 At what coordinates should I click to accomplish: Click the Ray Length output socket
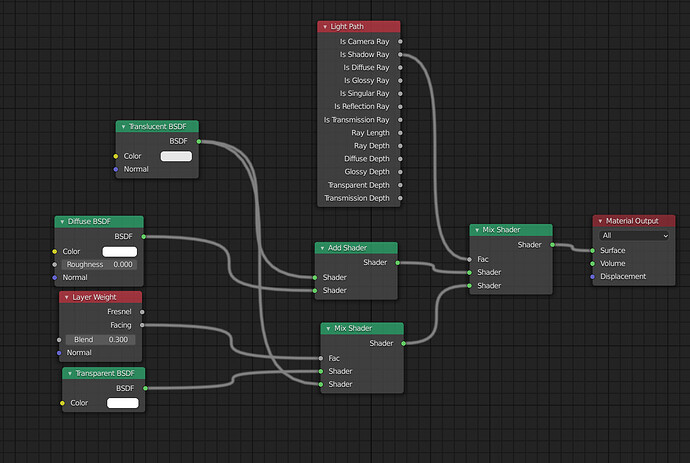coord(400,133)
